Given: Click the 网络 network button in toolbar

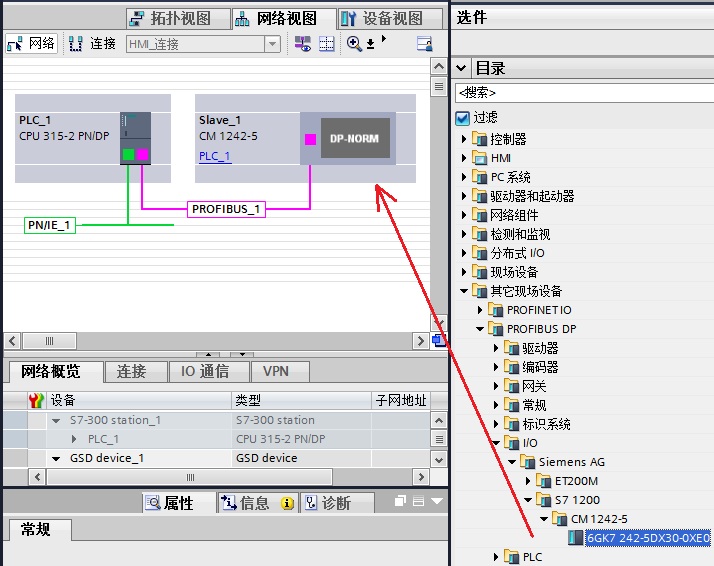Looking at the screenshot, I should coord(32,44).
